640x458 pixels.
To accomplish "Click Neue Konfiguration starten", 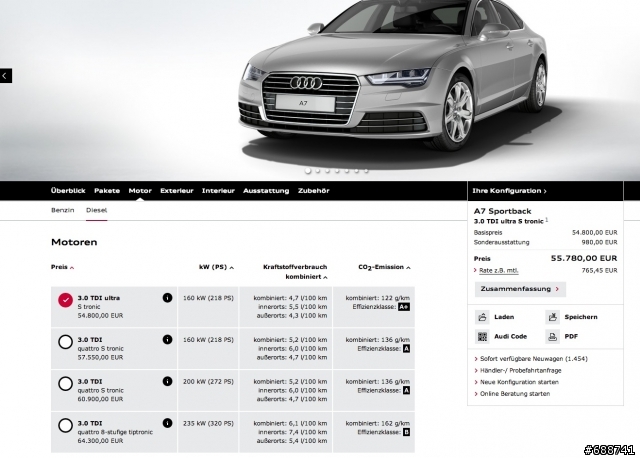I will 517,382.
